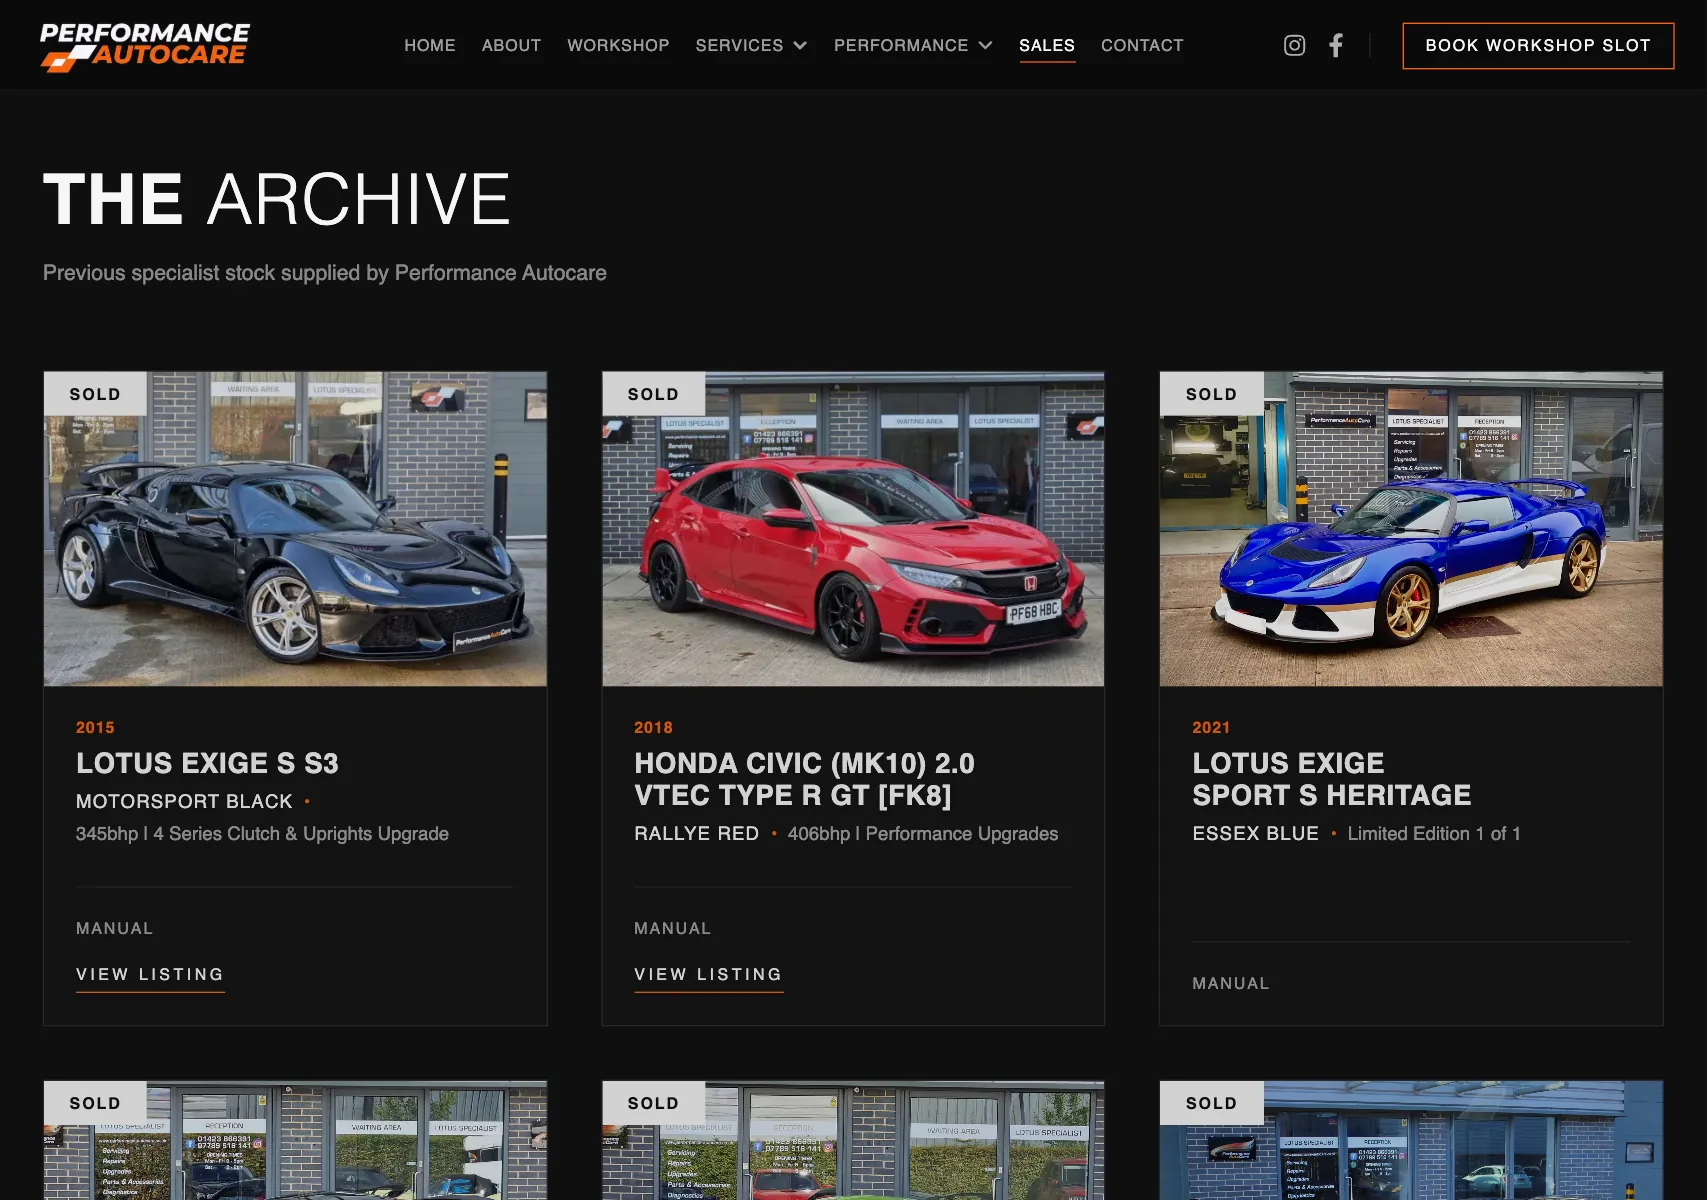Viewport: 1707px width, 1200px height.
Task: Click the 'MOTORSPORT BLACK' colour text
Action: pyautogui.click(x=185, y=801)
